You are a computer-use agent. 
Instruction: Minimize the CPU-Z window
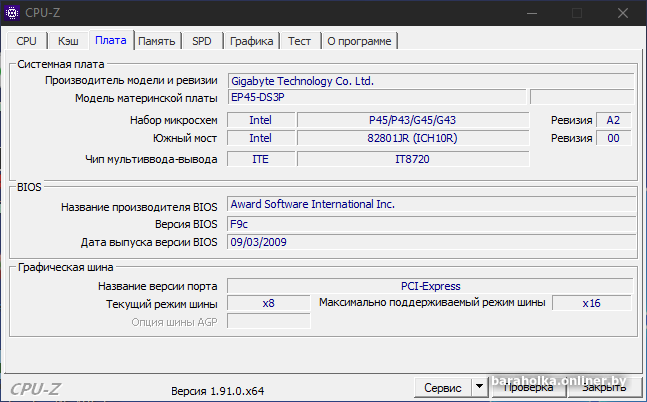532,13
